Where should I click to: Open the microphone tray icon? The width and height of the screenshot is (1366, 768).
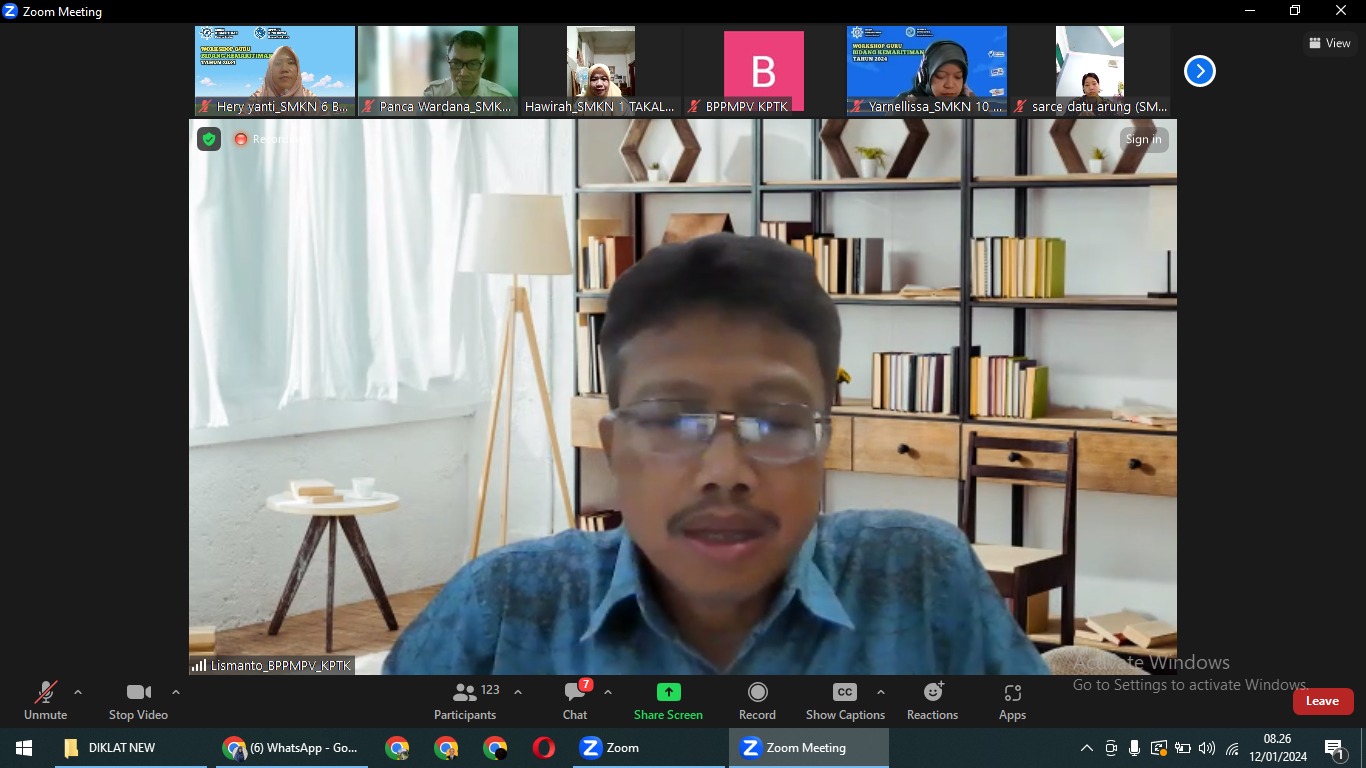[1134, 748]
